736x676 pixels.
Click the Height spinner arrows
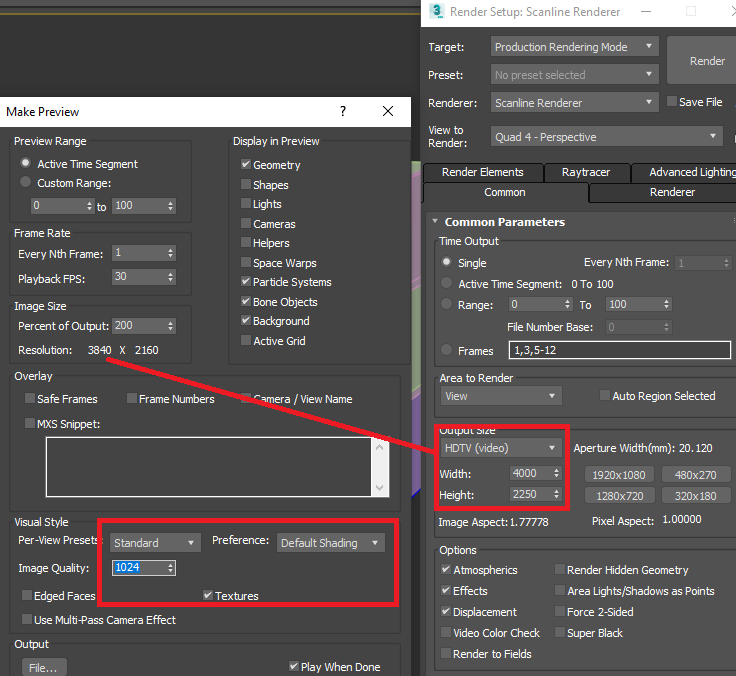coord(556,494)
